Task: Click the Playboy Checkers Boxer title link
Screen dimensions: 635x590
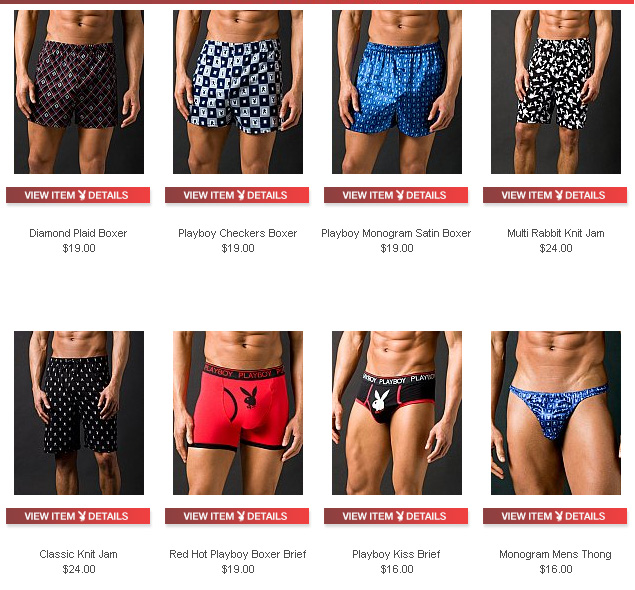Action: coord(238,233)
